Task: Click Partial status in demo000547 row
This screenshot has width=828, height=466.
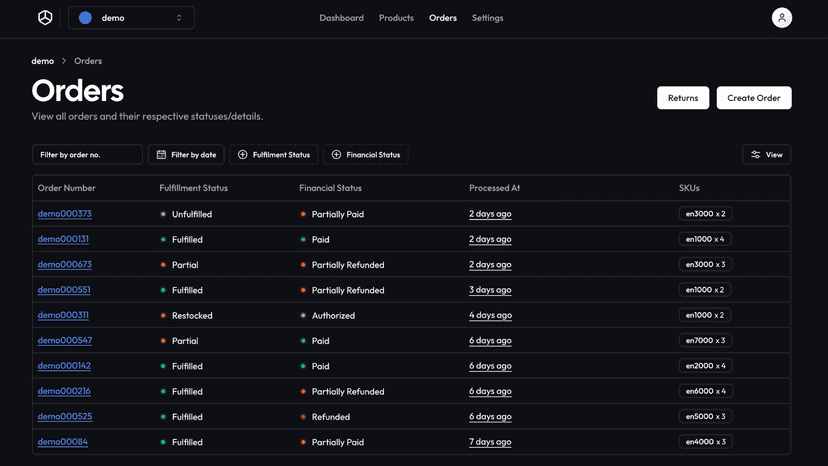Action: tap(185, 341)
